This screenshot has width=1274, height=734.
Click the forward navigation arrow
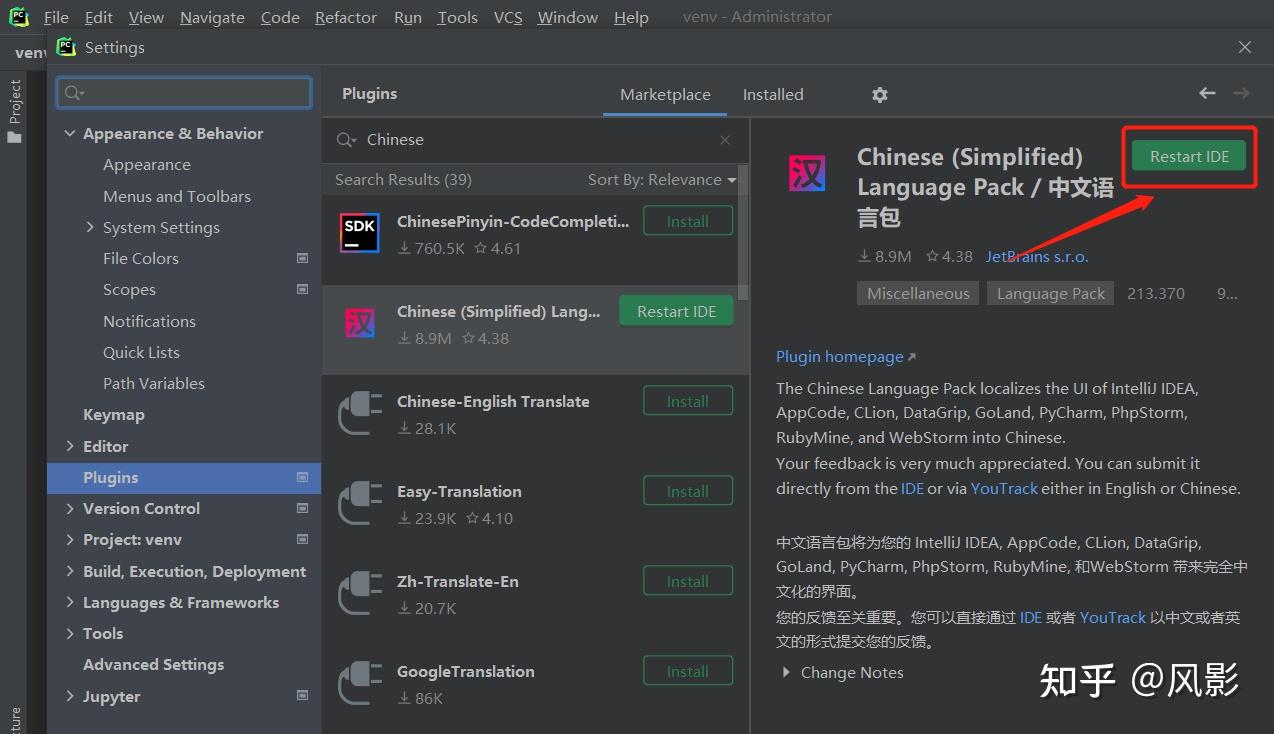(1241, 91)
